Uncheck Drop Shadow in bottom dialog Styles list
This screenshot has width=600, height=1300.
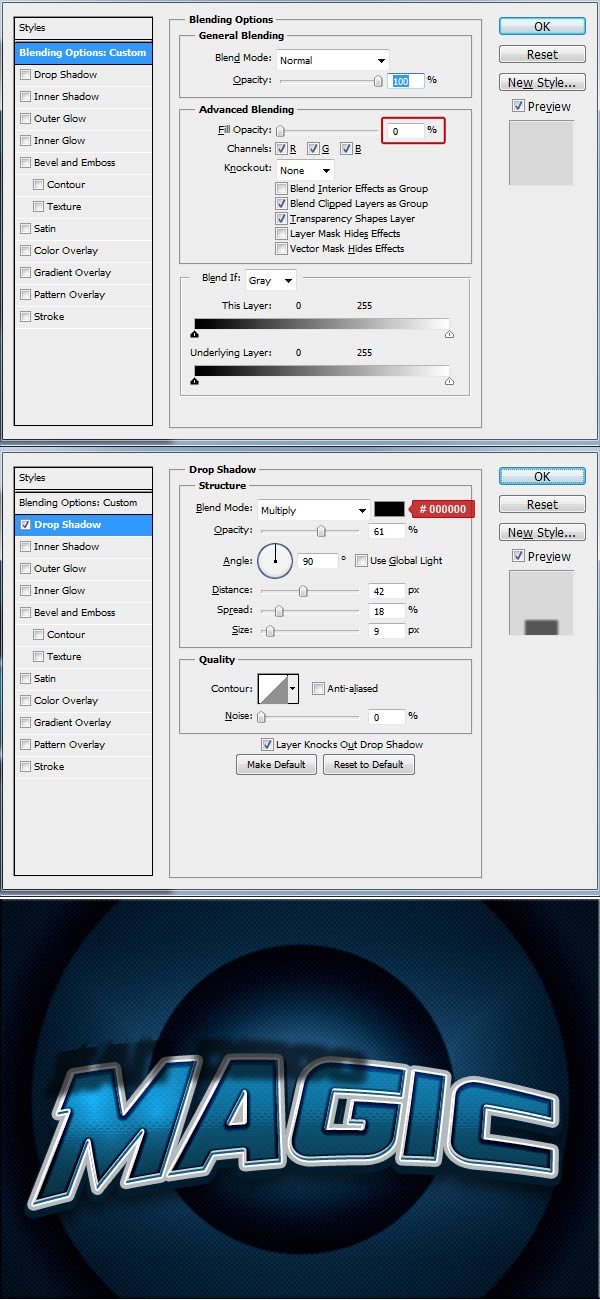(25, 525)
